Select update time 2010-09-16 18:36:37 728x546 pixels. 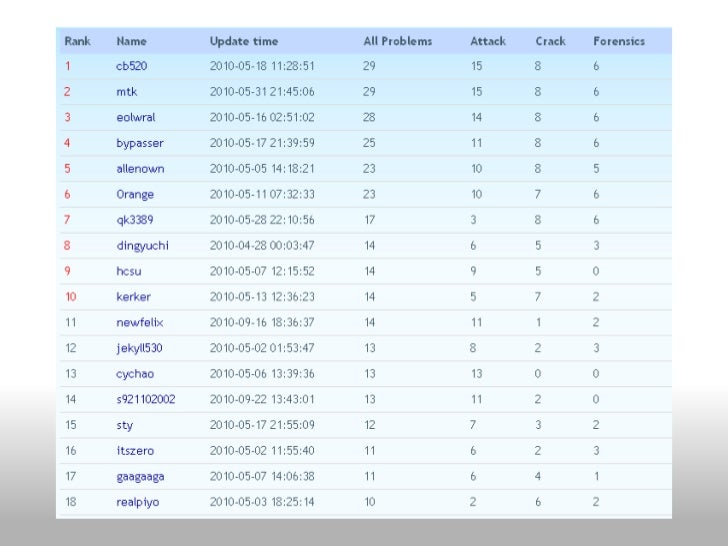coord(262,322)
